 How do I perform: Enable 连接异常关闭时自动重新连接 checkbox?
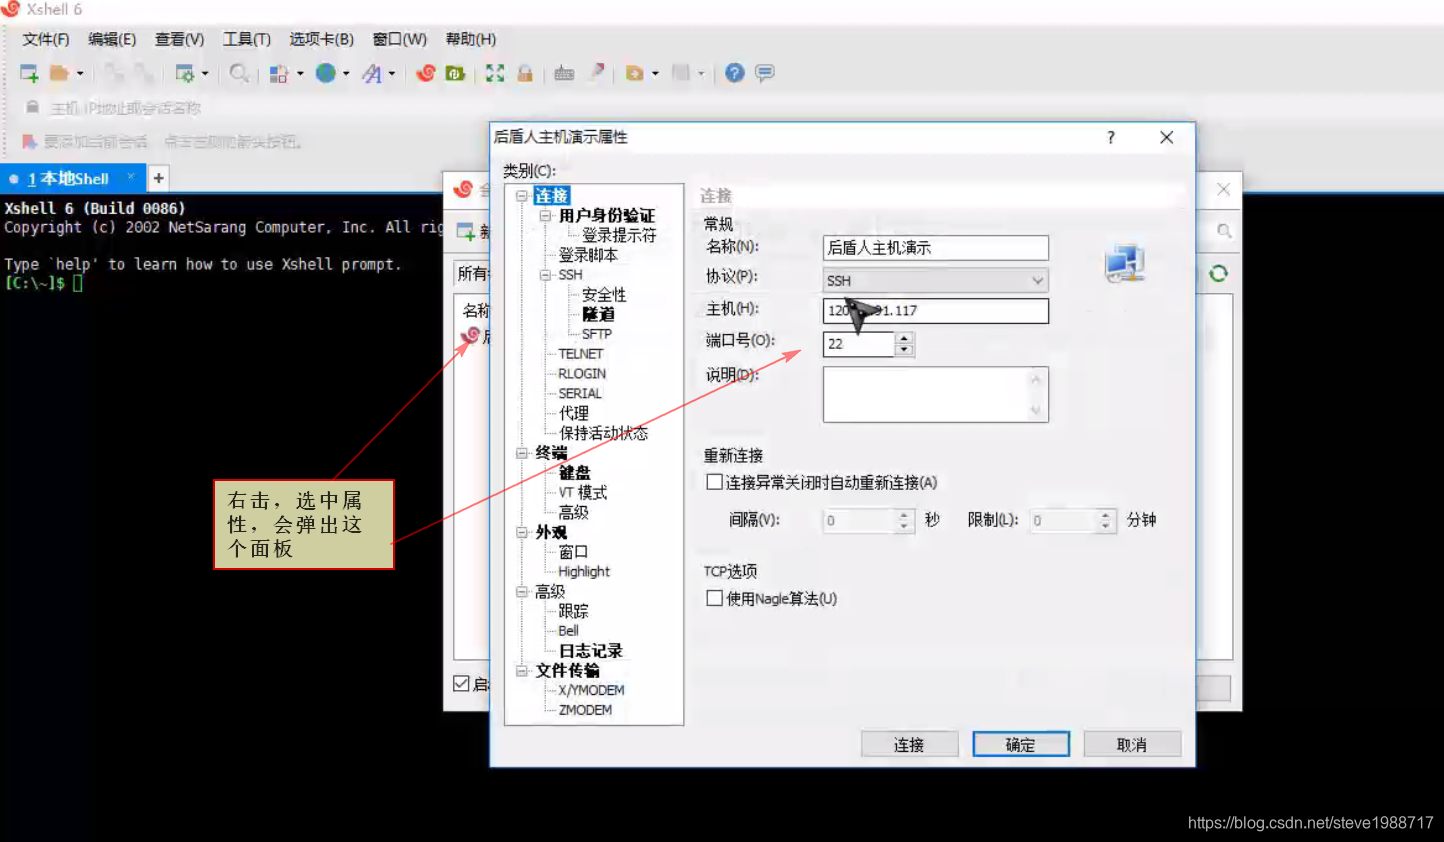coord(714,482)
